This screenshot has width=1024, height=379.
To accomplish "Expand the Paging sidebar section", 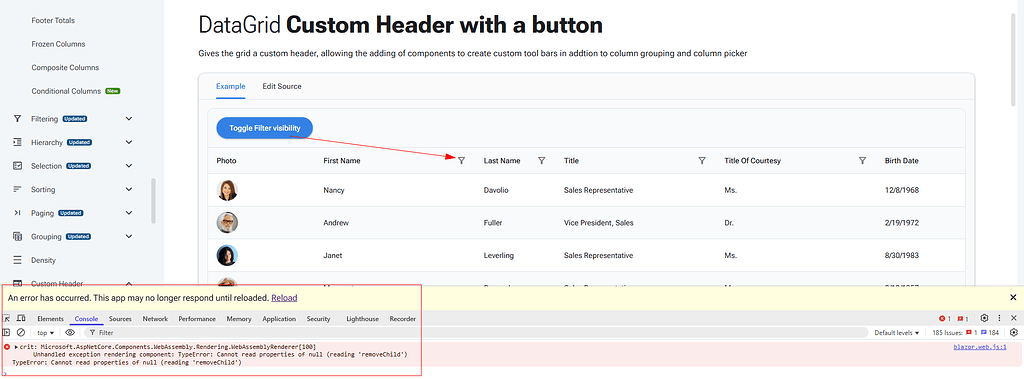I will coord(129,213).
